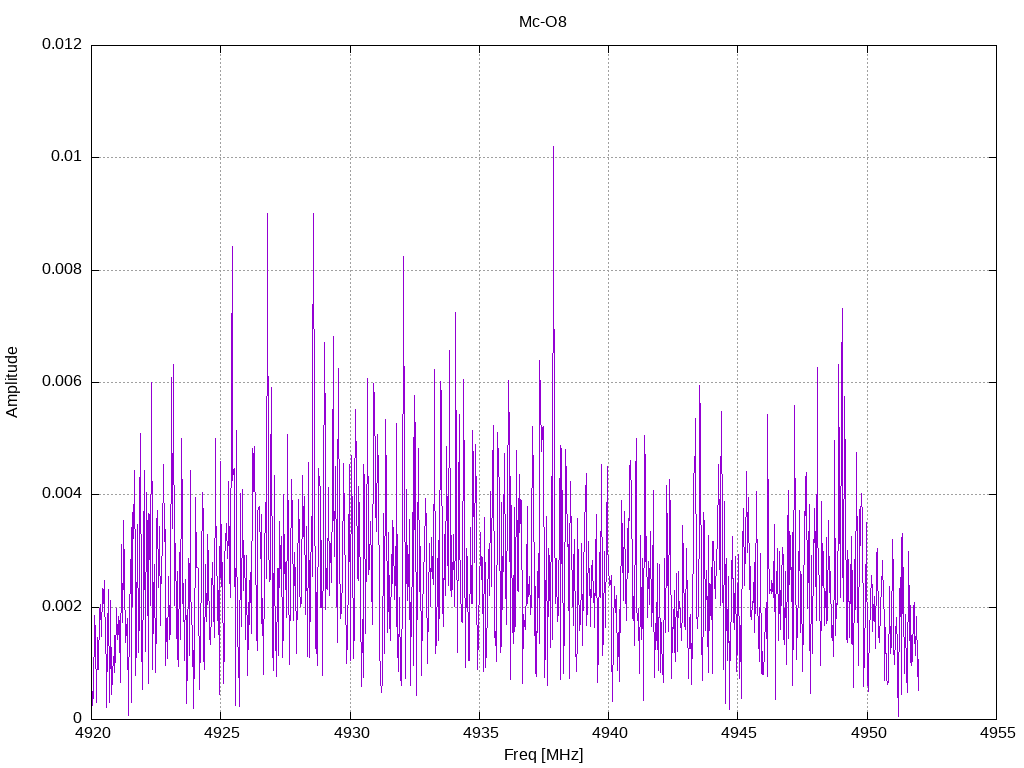Click the 4935 x-axis tick label
This screenshot has width=1024, height=768.
[x=480, y=733]
